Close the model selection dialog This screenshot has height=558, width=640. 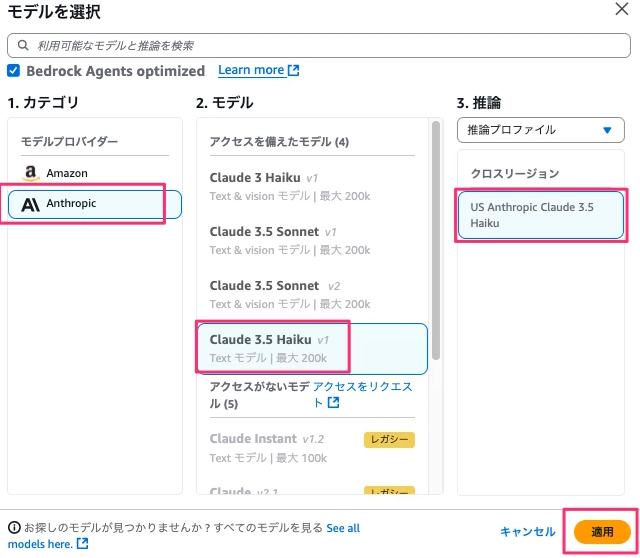622,9
